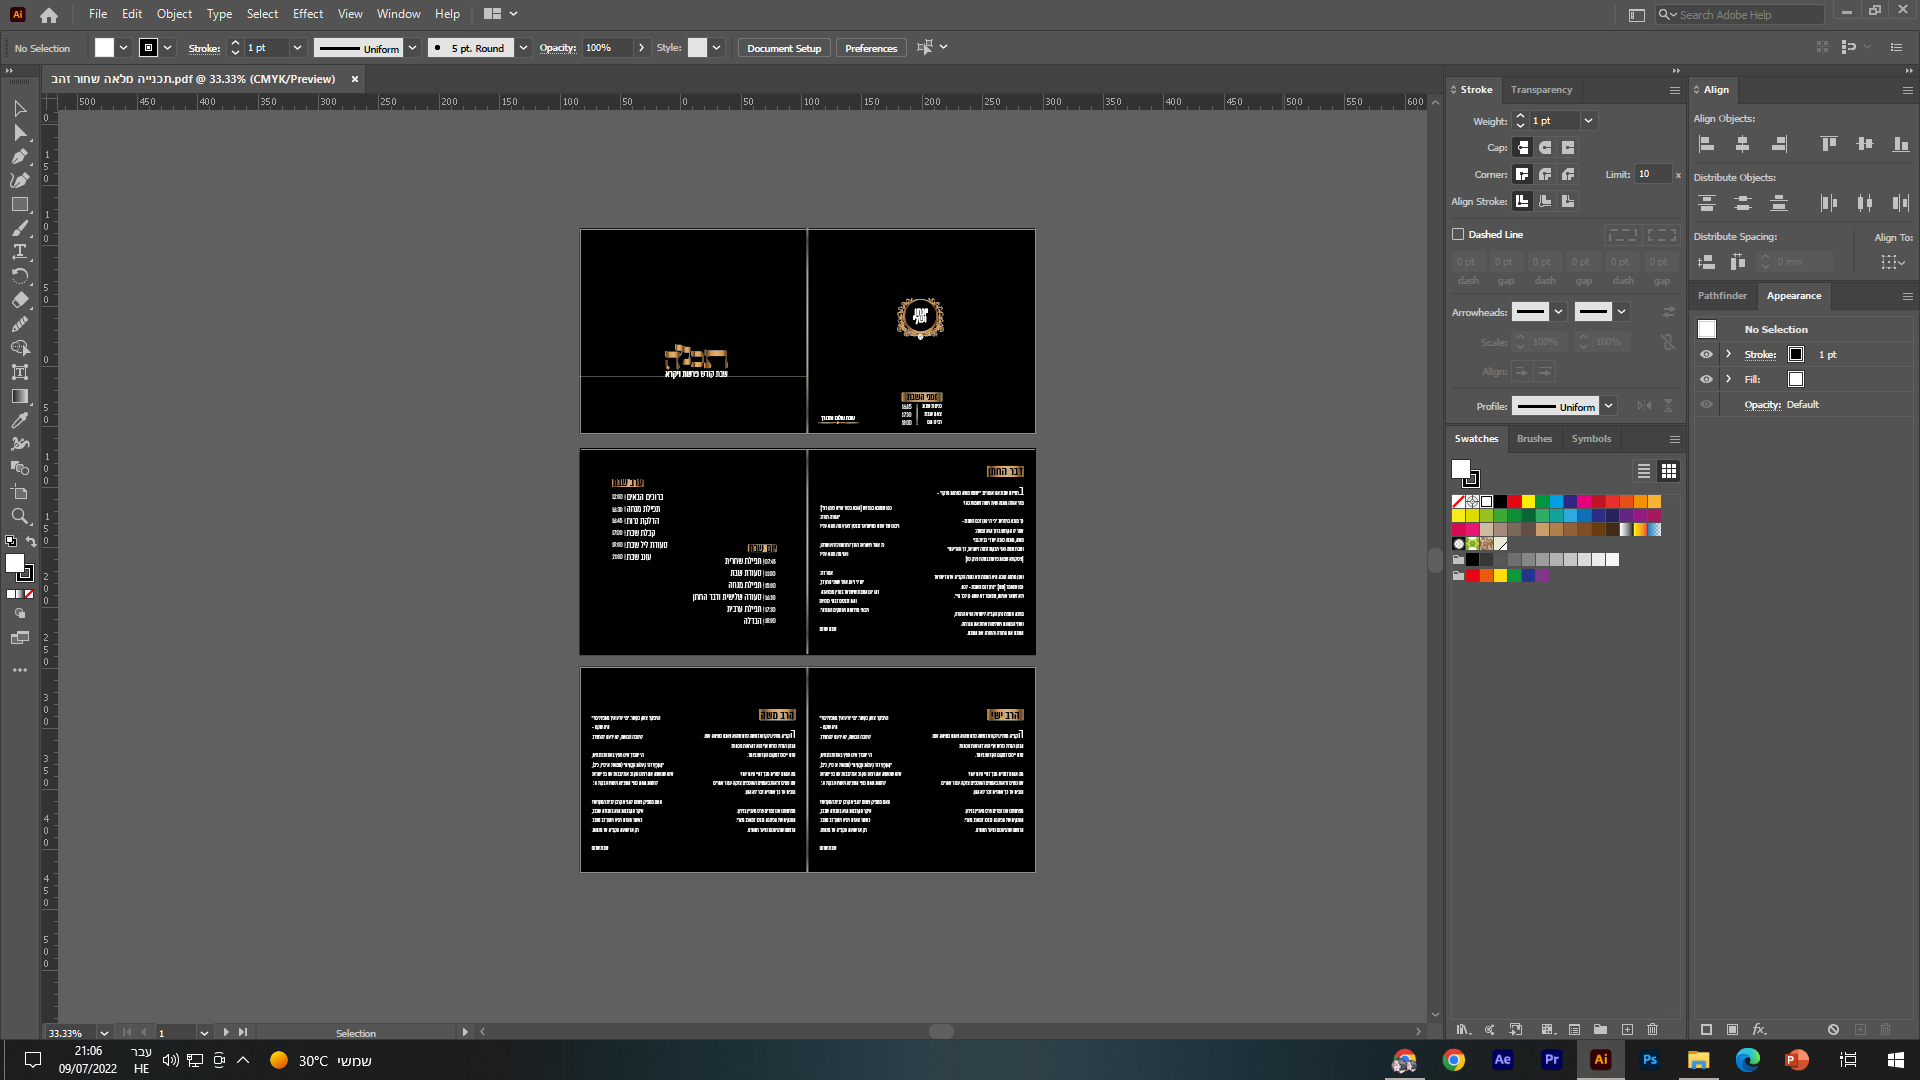
Task: Click the Document Setup button
Action: 783,48
